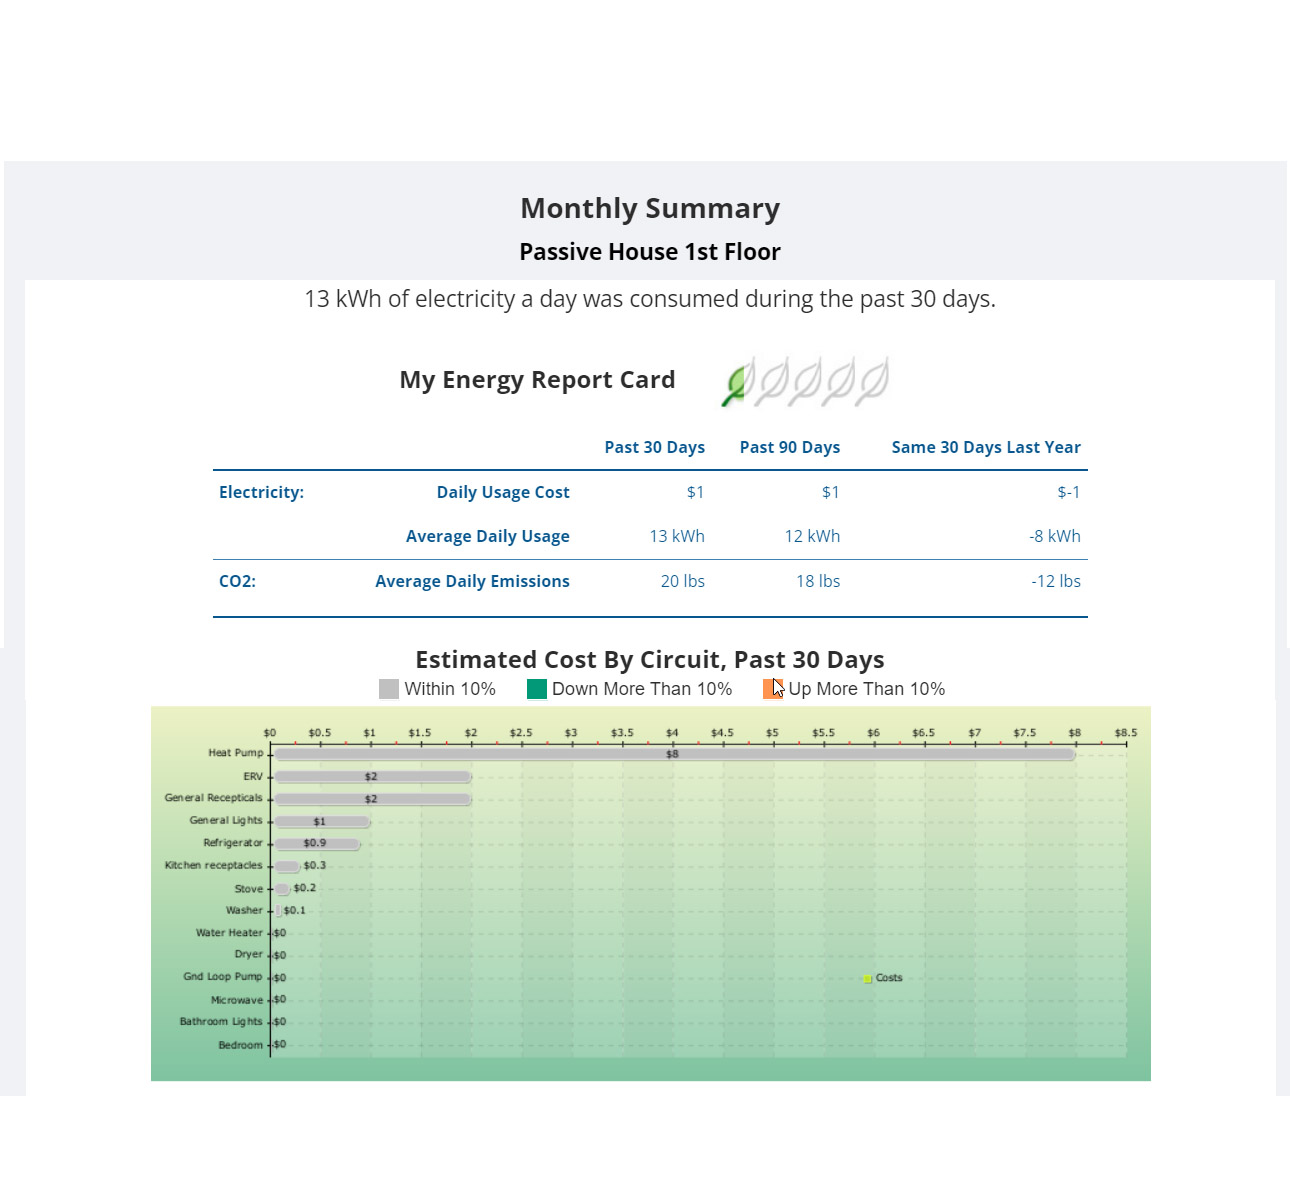This screenshot has height=1200, width=1290.
Task: Click the Average Daily Usage row label
Action: pos(487,536)
